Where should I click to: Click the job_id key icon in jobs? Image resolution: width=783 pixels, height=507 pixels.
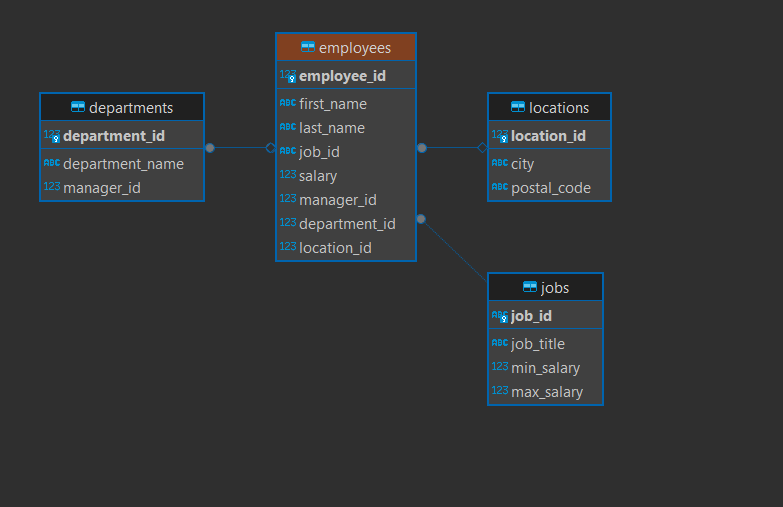pos(500,316)
